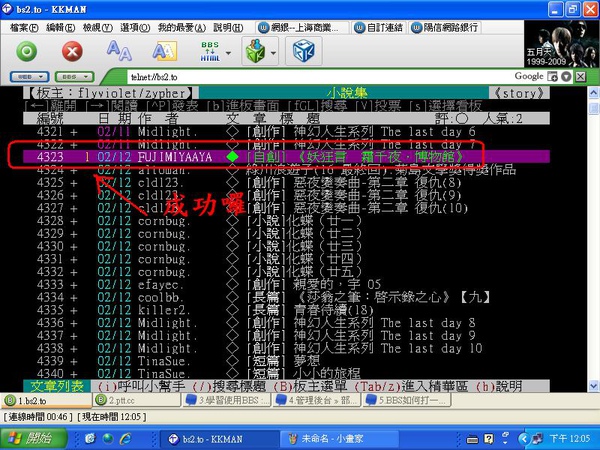The image size is (600, 450).
Task: Open the 檢視(V) menu
Action: point(98,28)
